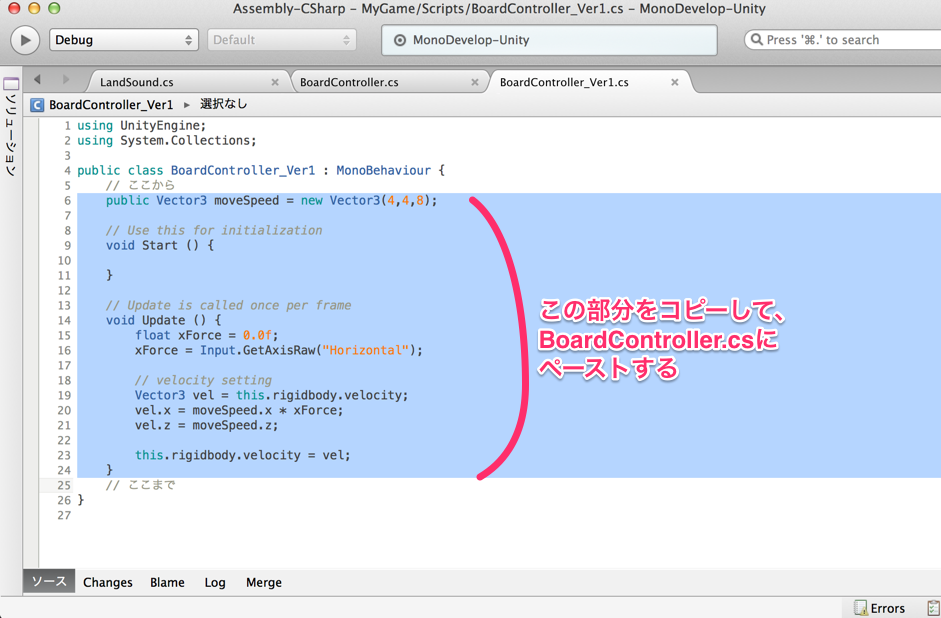Screen dimensions: 941x618
Task: Click 'moveSpeed' on line 6
Action: click(247, 200)
